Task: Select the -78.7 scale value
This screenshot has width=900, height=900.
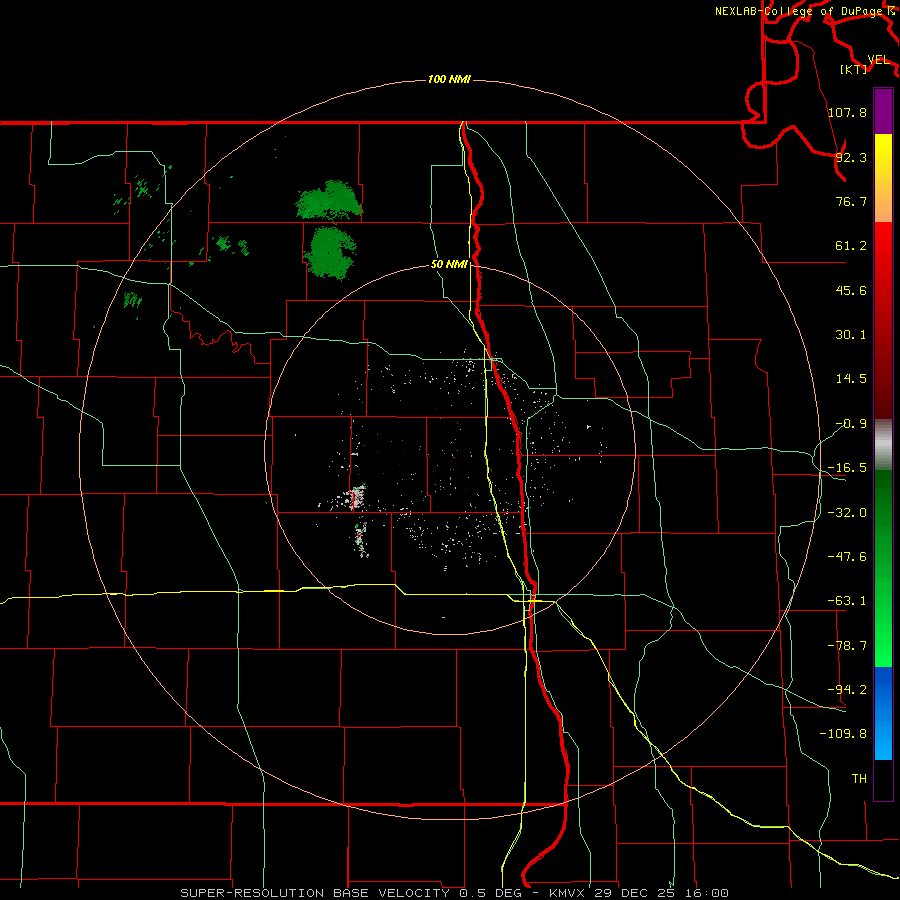Action: tap(847, 646)
